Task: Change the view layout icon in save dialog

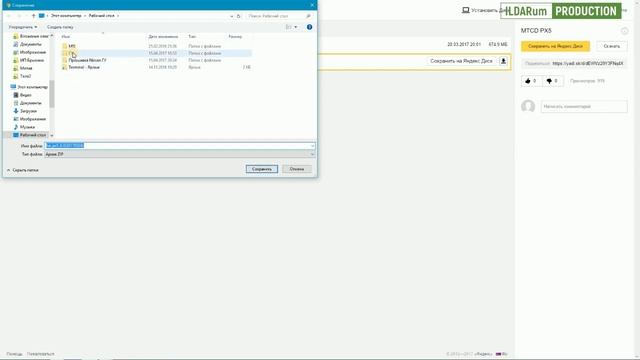Action: click(289, 27)
